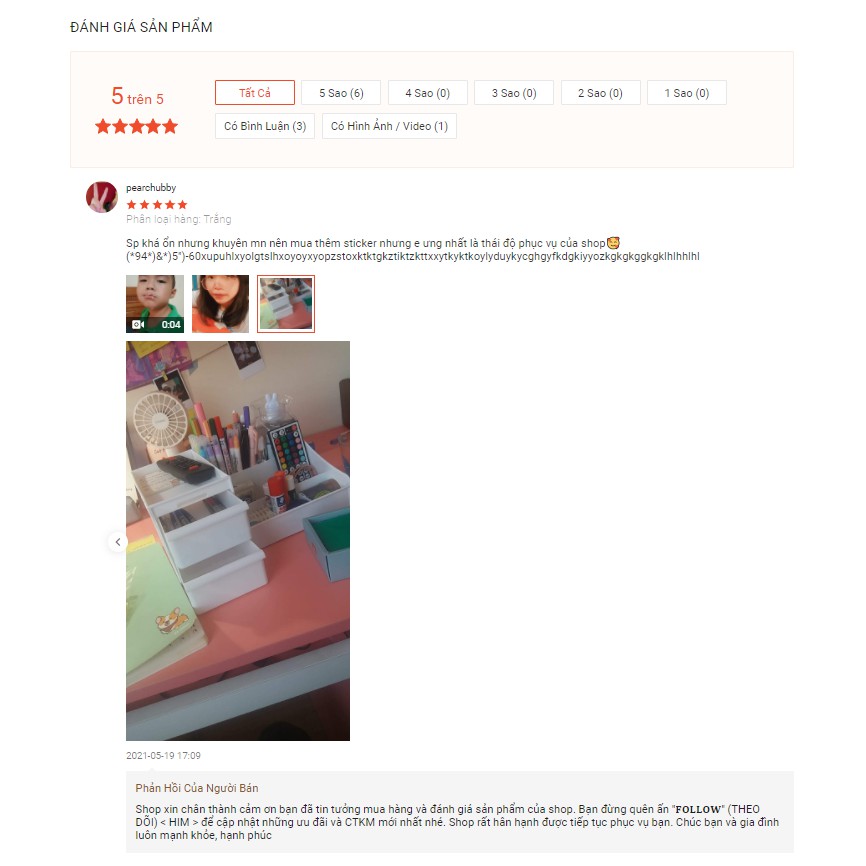Filter reviews by 5 Sao (6)

341,93
